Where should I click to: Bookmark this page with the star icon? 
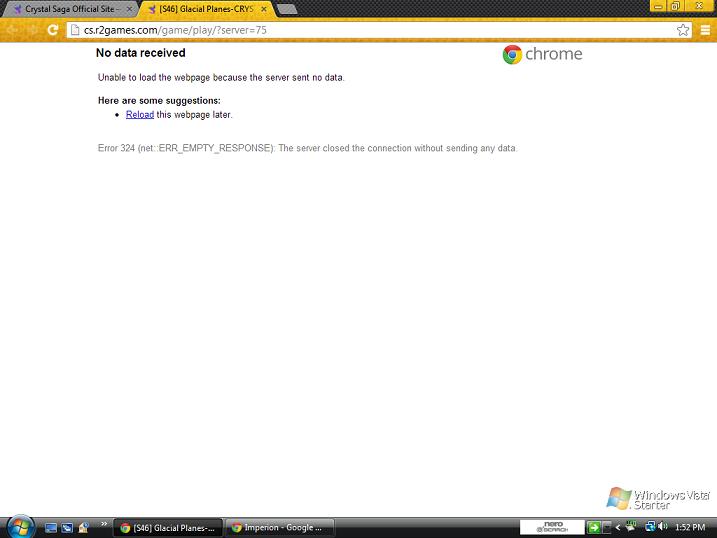683,30
